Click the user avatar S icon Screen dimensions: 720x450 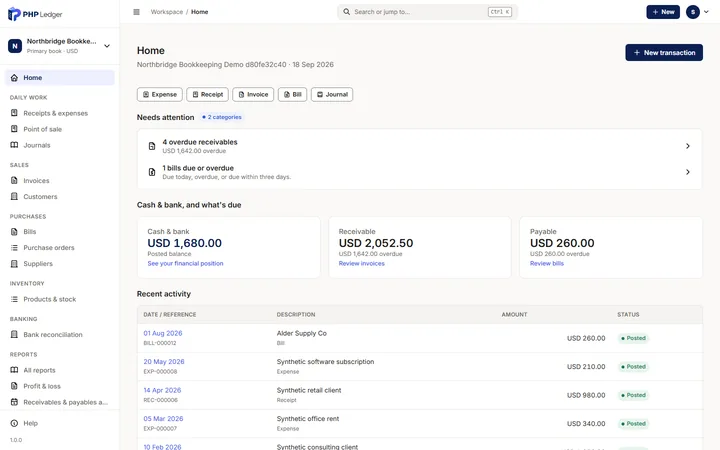(692, 12)
